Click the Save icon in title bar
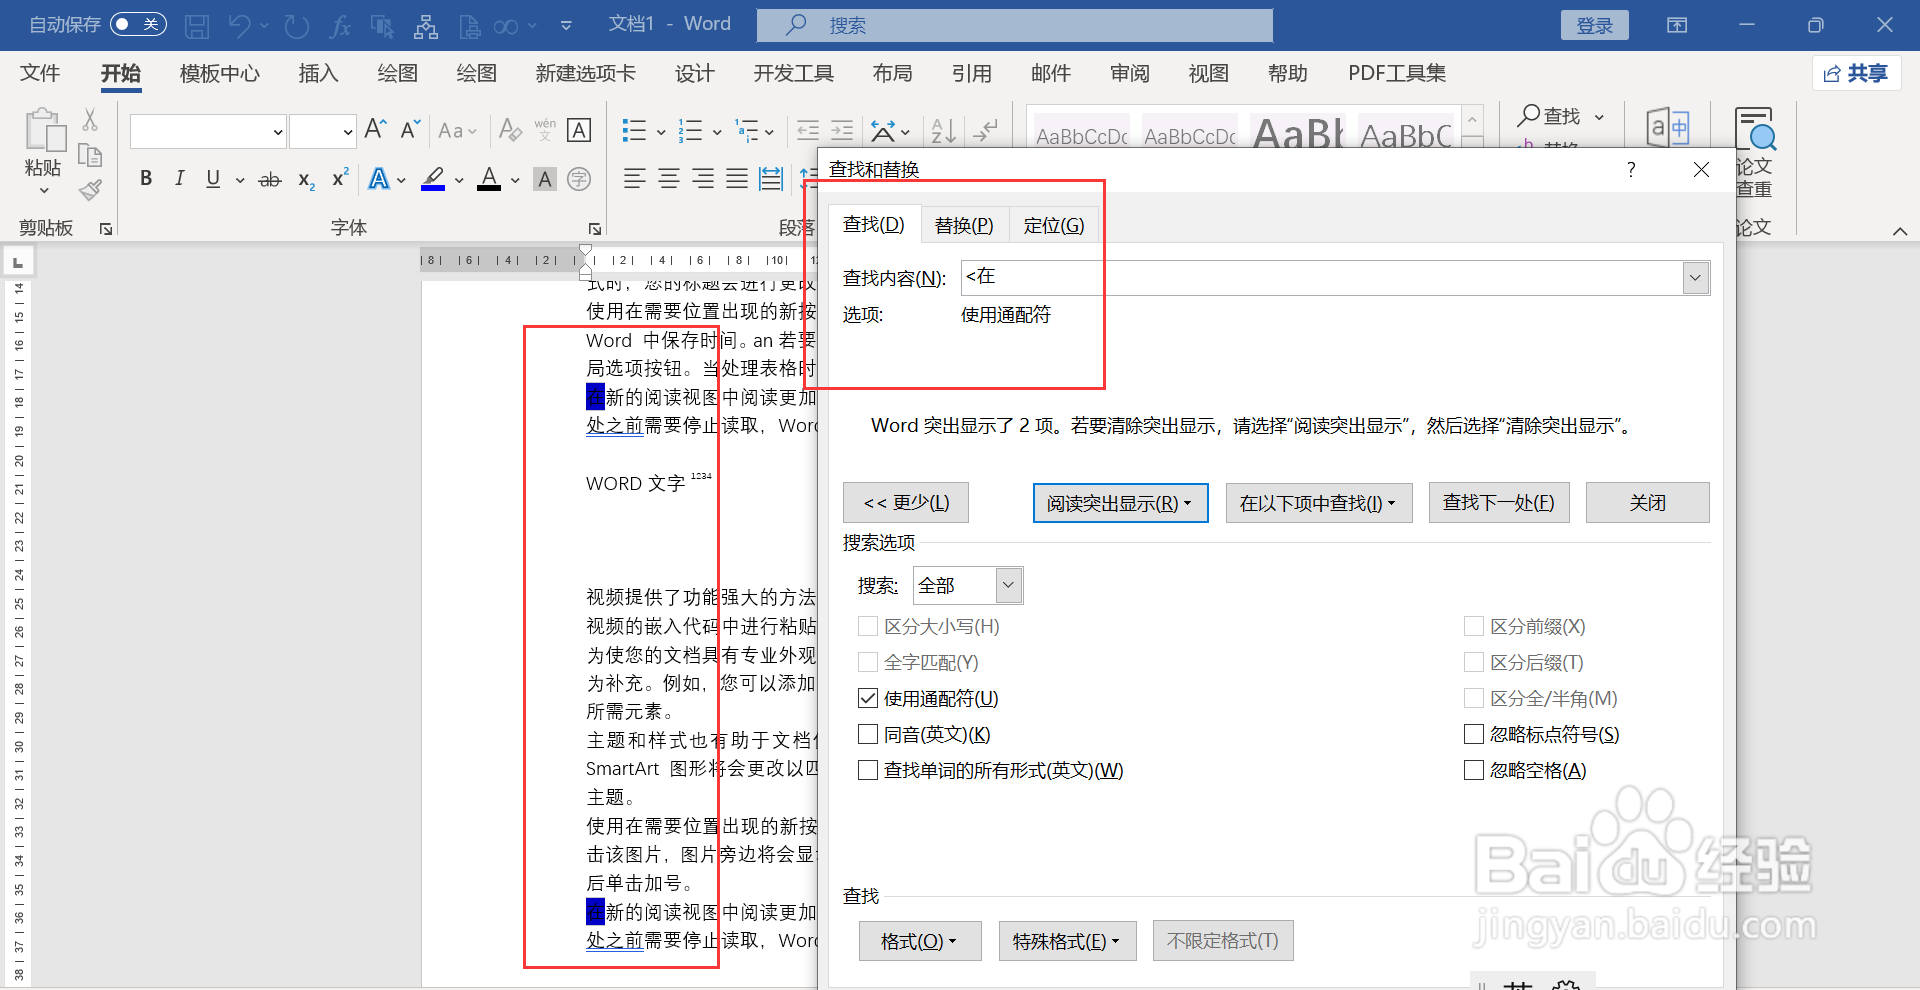 click(197, 26)
